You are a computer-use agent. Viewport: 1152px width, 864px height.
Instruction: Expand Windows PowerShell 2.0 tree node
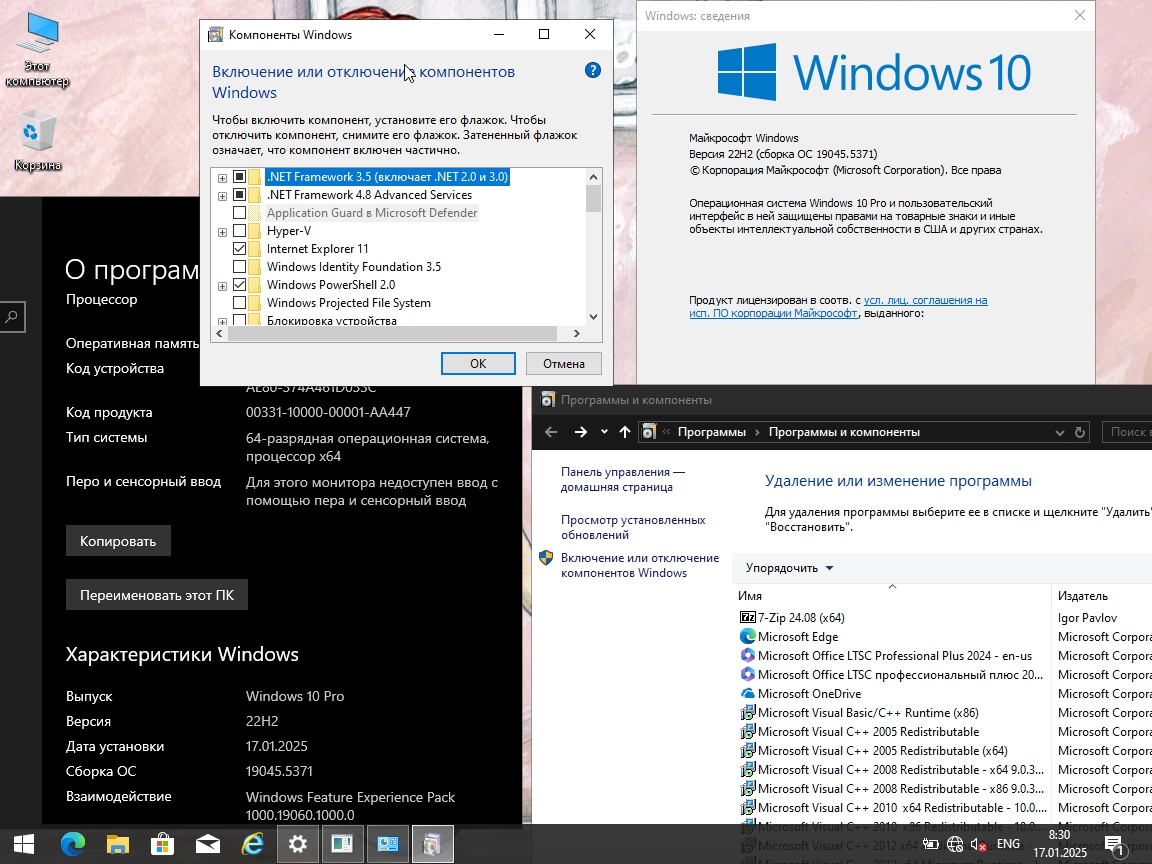[x=222, y=285]
